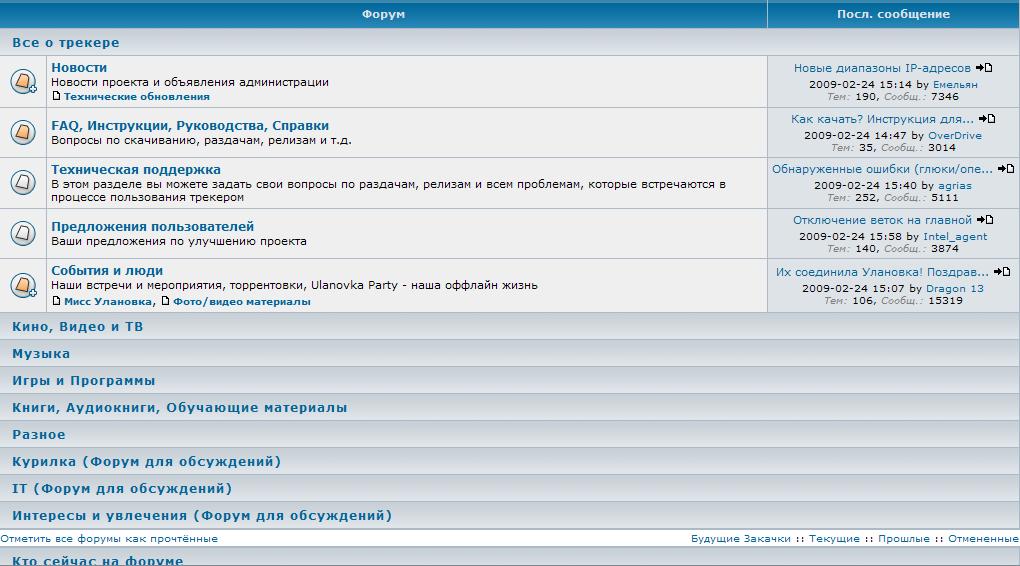Open topic Как качать? Инструкция для...
Screen dimensions: 1020x566
[882, 119]
